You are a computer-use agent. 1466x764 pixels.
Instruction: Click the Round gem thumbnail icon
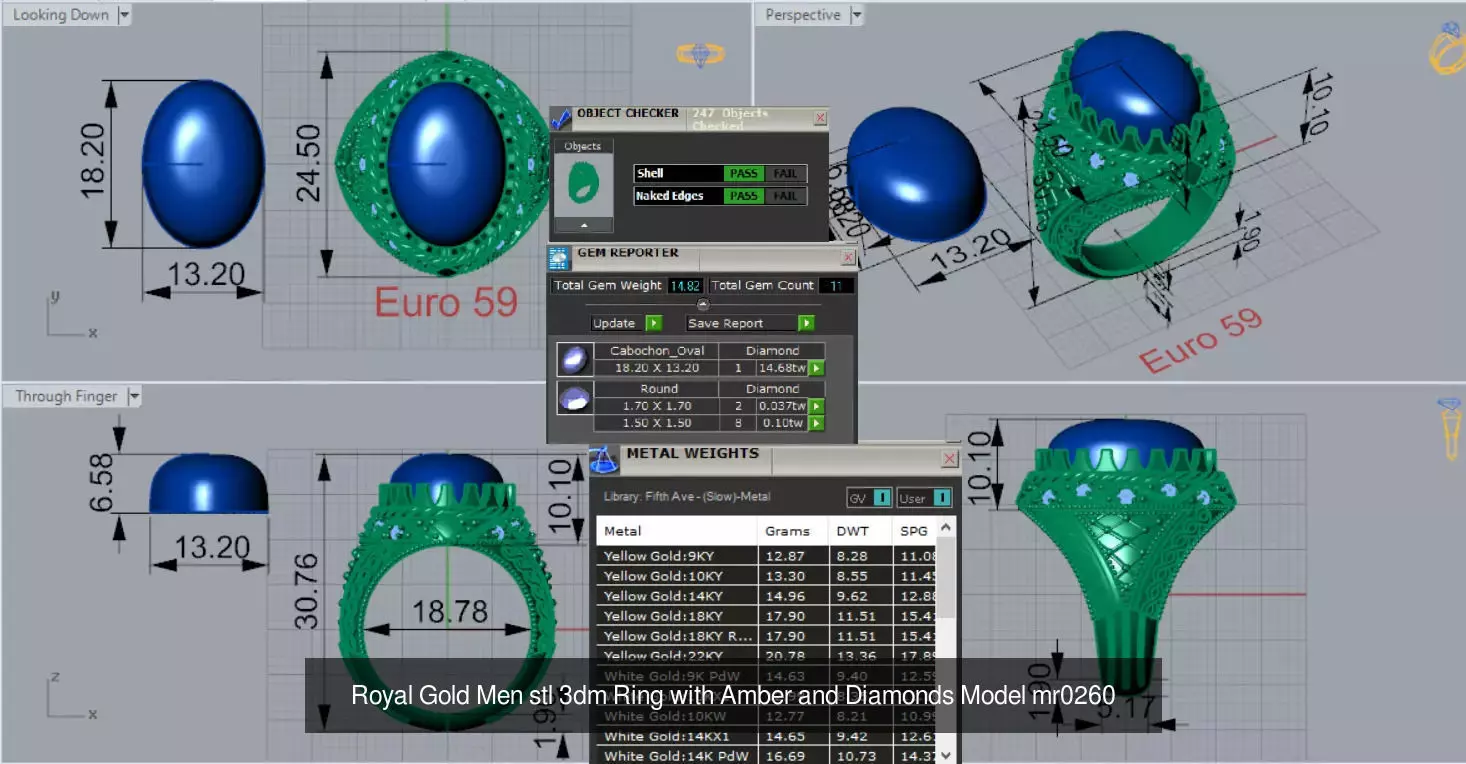coord(574,399)
